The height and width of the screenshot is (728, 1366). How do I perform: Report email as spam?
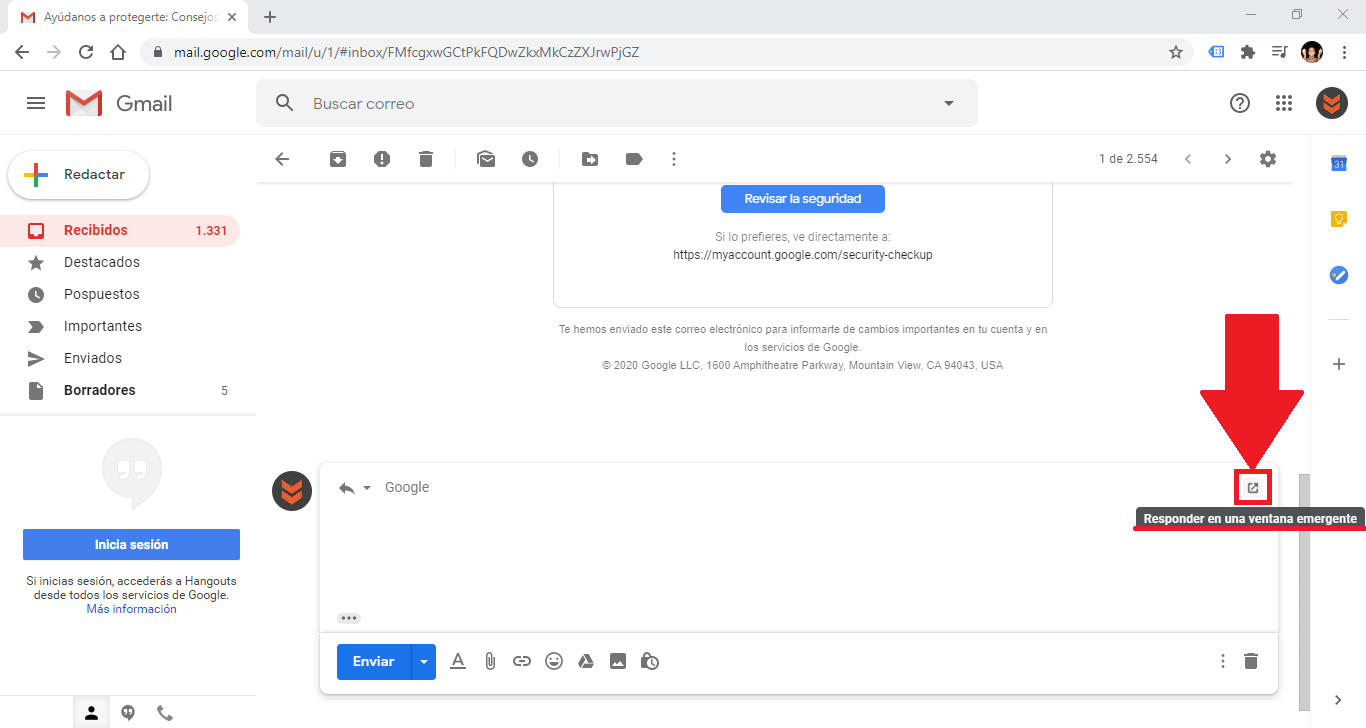pos(382,159)
